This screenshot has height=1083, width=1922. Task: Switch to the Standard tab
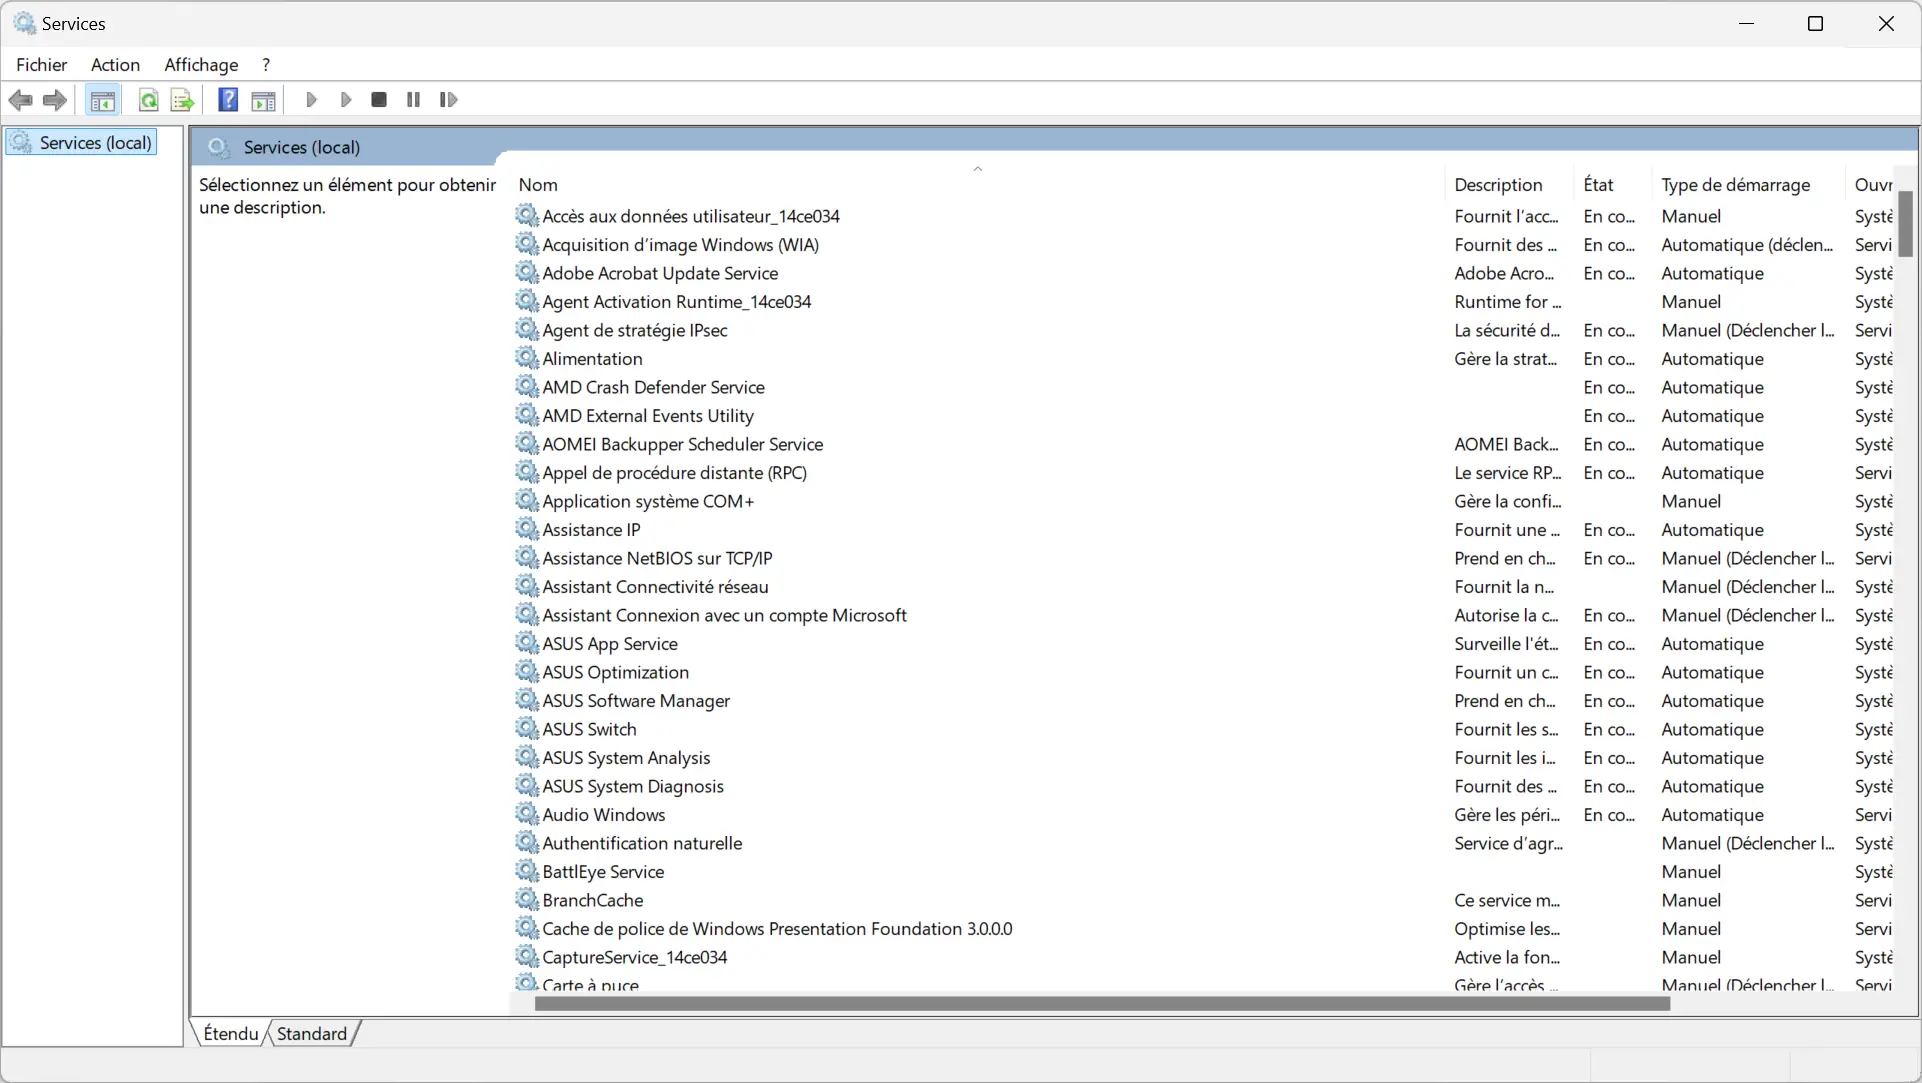pyautogui.click(x=312, y=1031)
